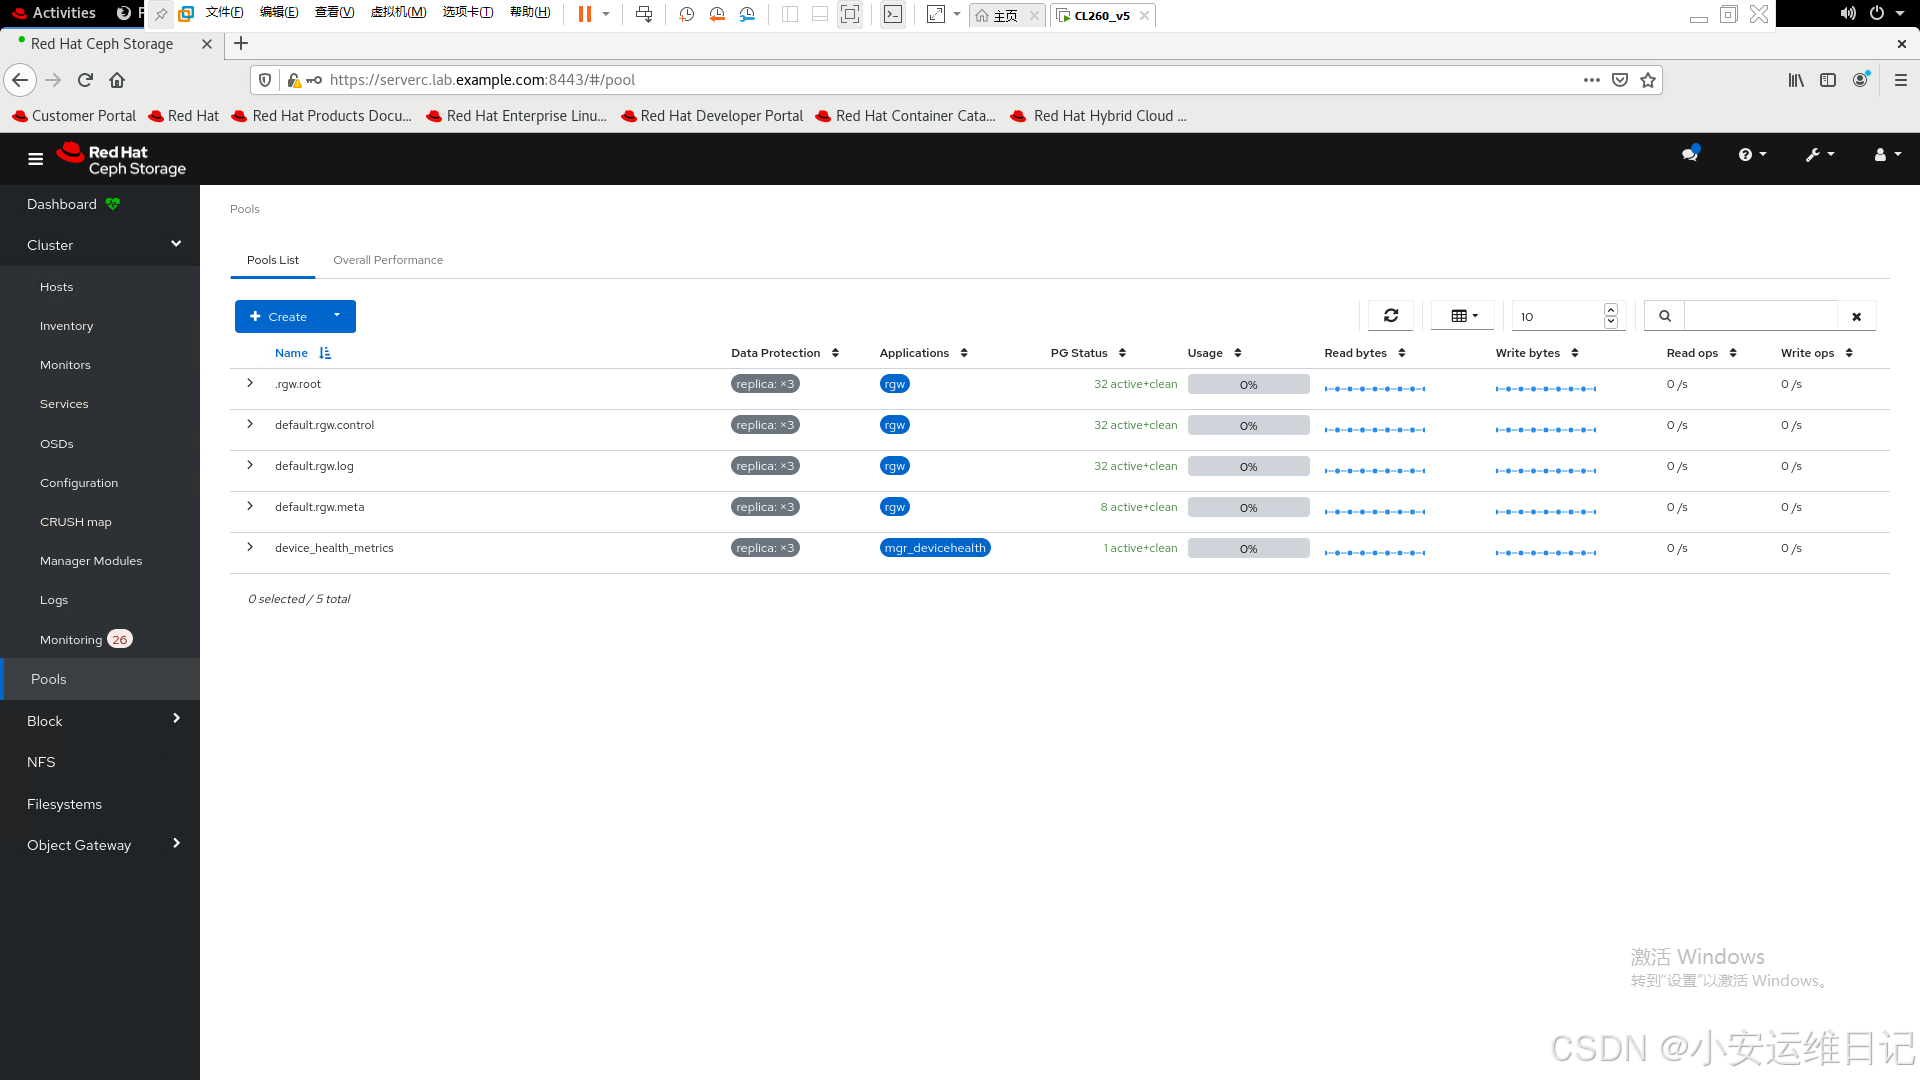Open Activities overview
1920x1080 pixels.
[x=54, y=13]
